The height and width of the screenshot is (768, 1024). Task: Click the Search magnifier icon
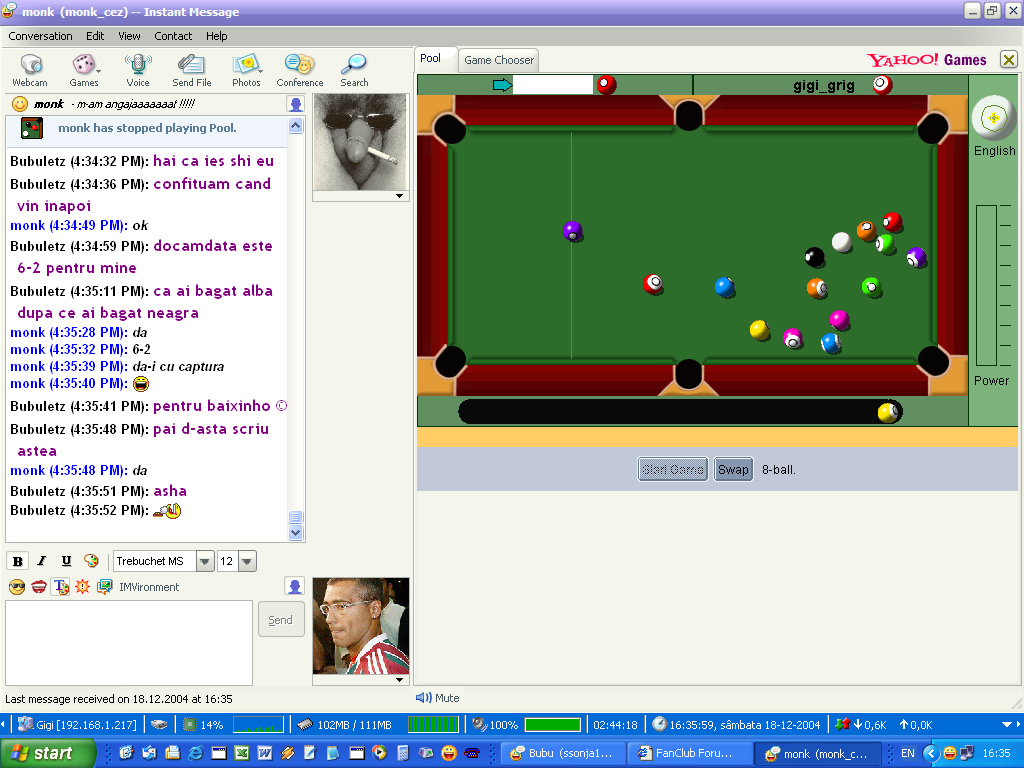pyautogui.click(x=354, y=70)
